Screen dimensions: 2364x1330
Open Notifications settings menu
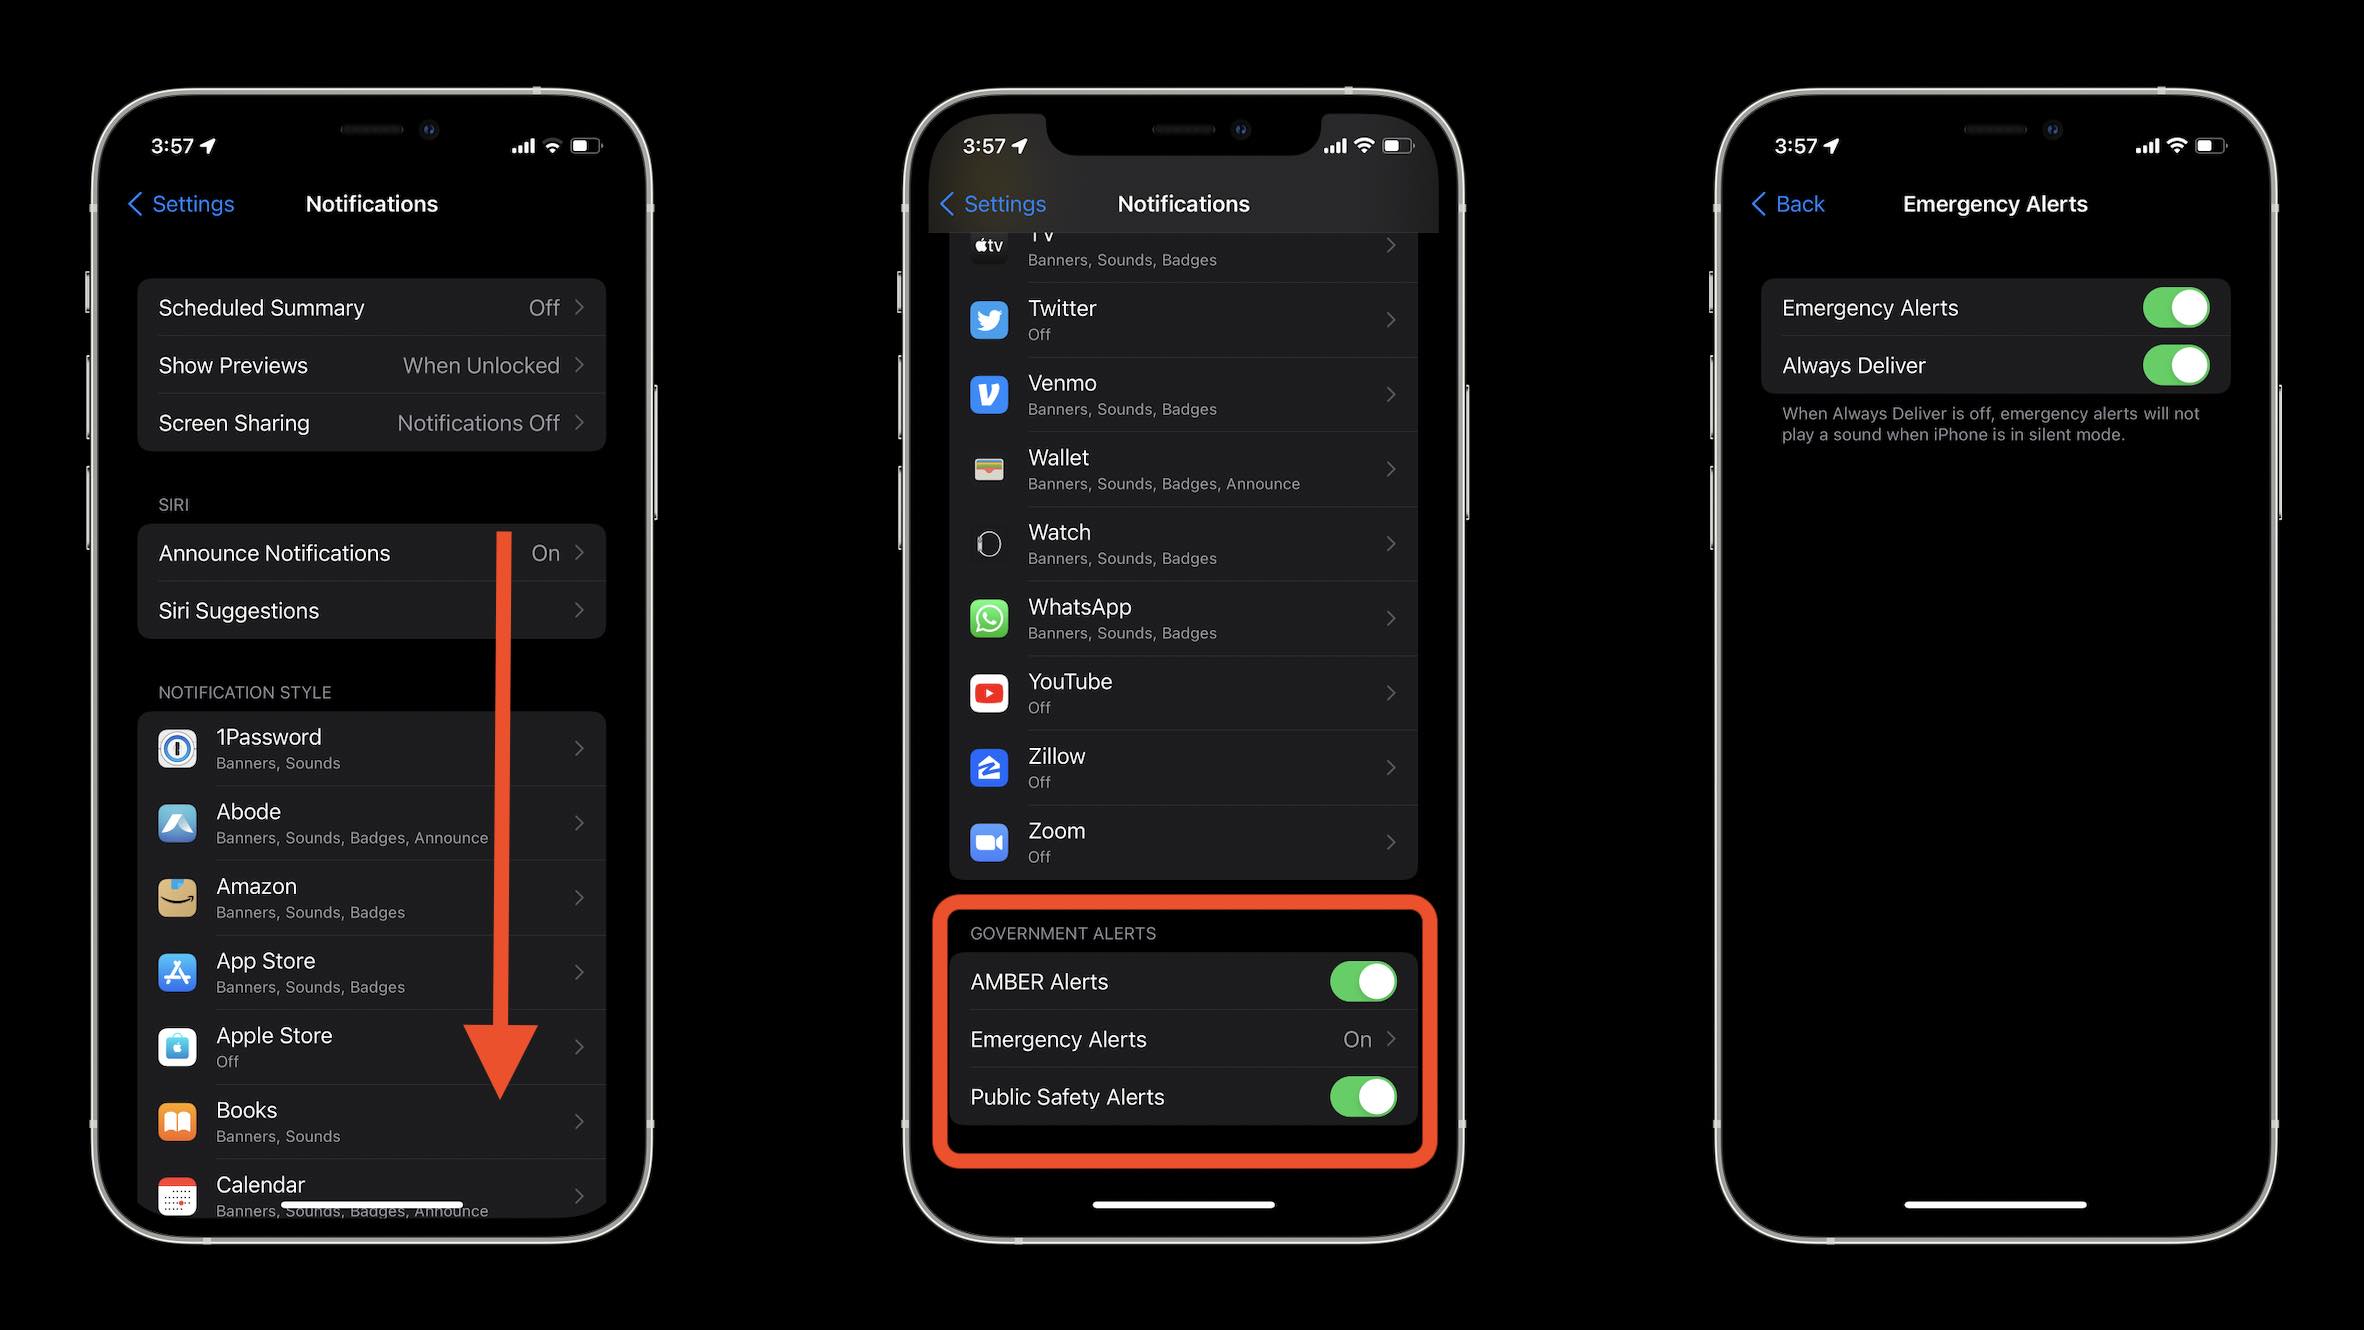[x=372, y=203]
